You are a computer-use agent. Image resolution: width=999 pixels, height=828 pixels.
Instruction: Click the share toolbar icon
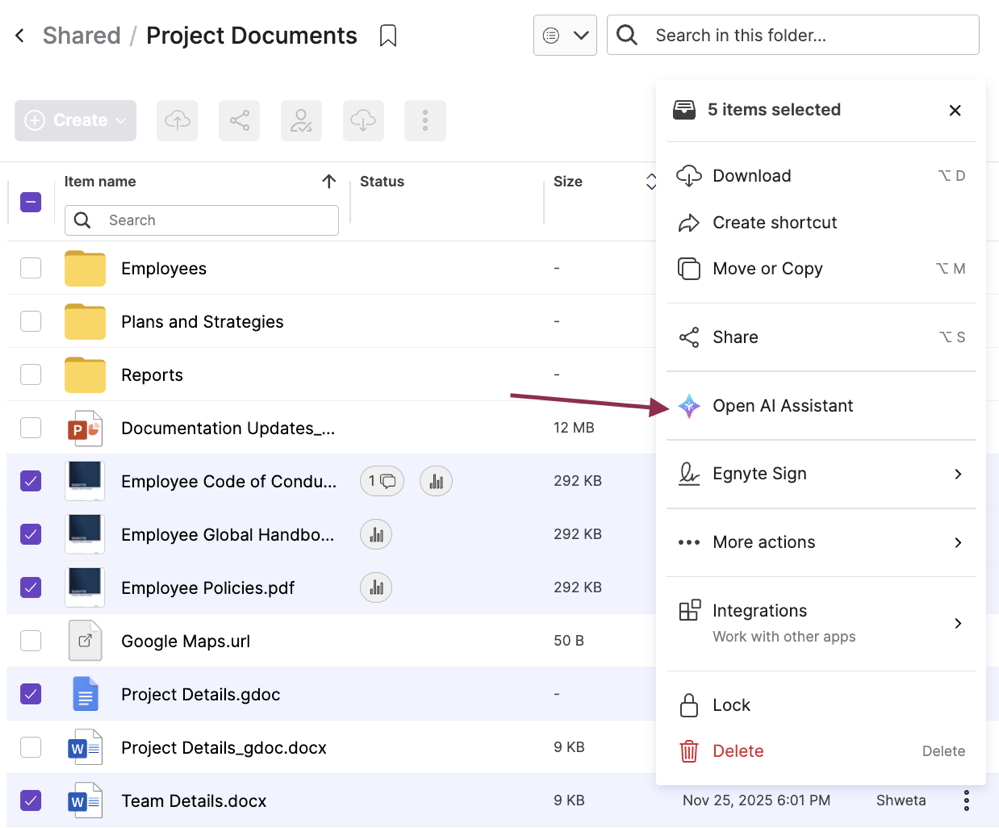pyautogui.click(x=239, y=121)
